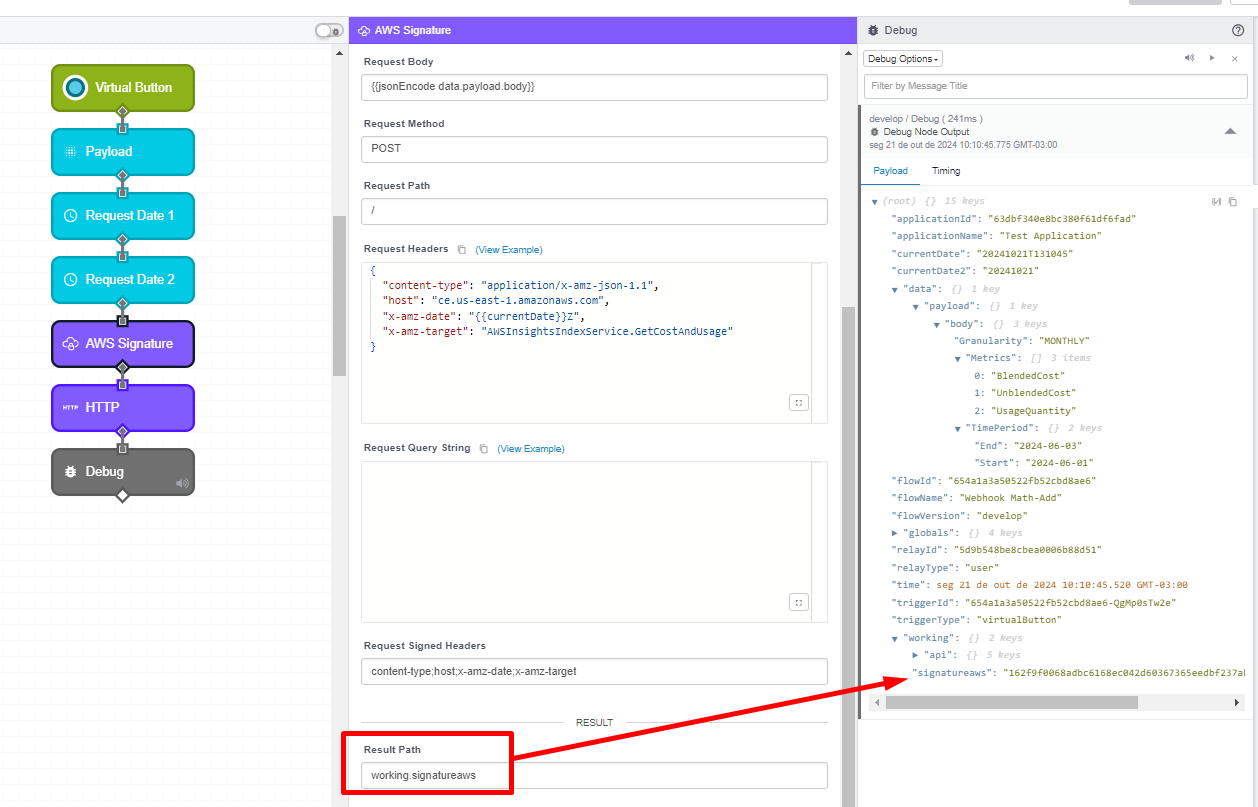Collapse the "payload" object in tree

(x=917, y=307)
